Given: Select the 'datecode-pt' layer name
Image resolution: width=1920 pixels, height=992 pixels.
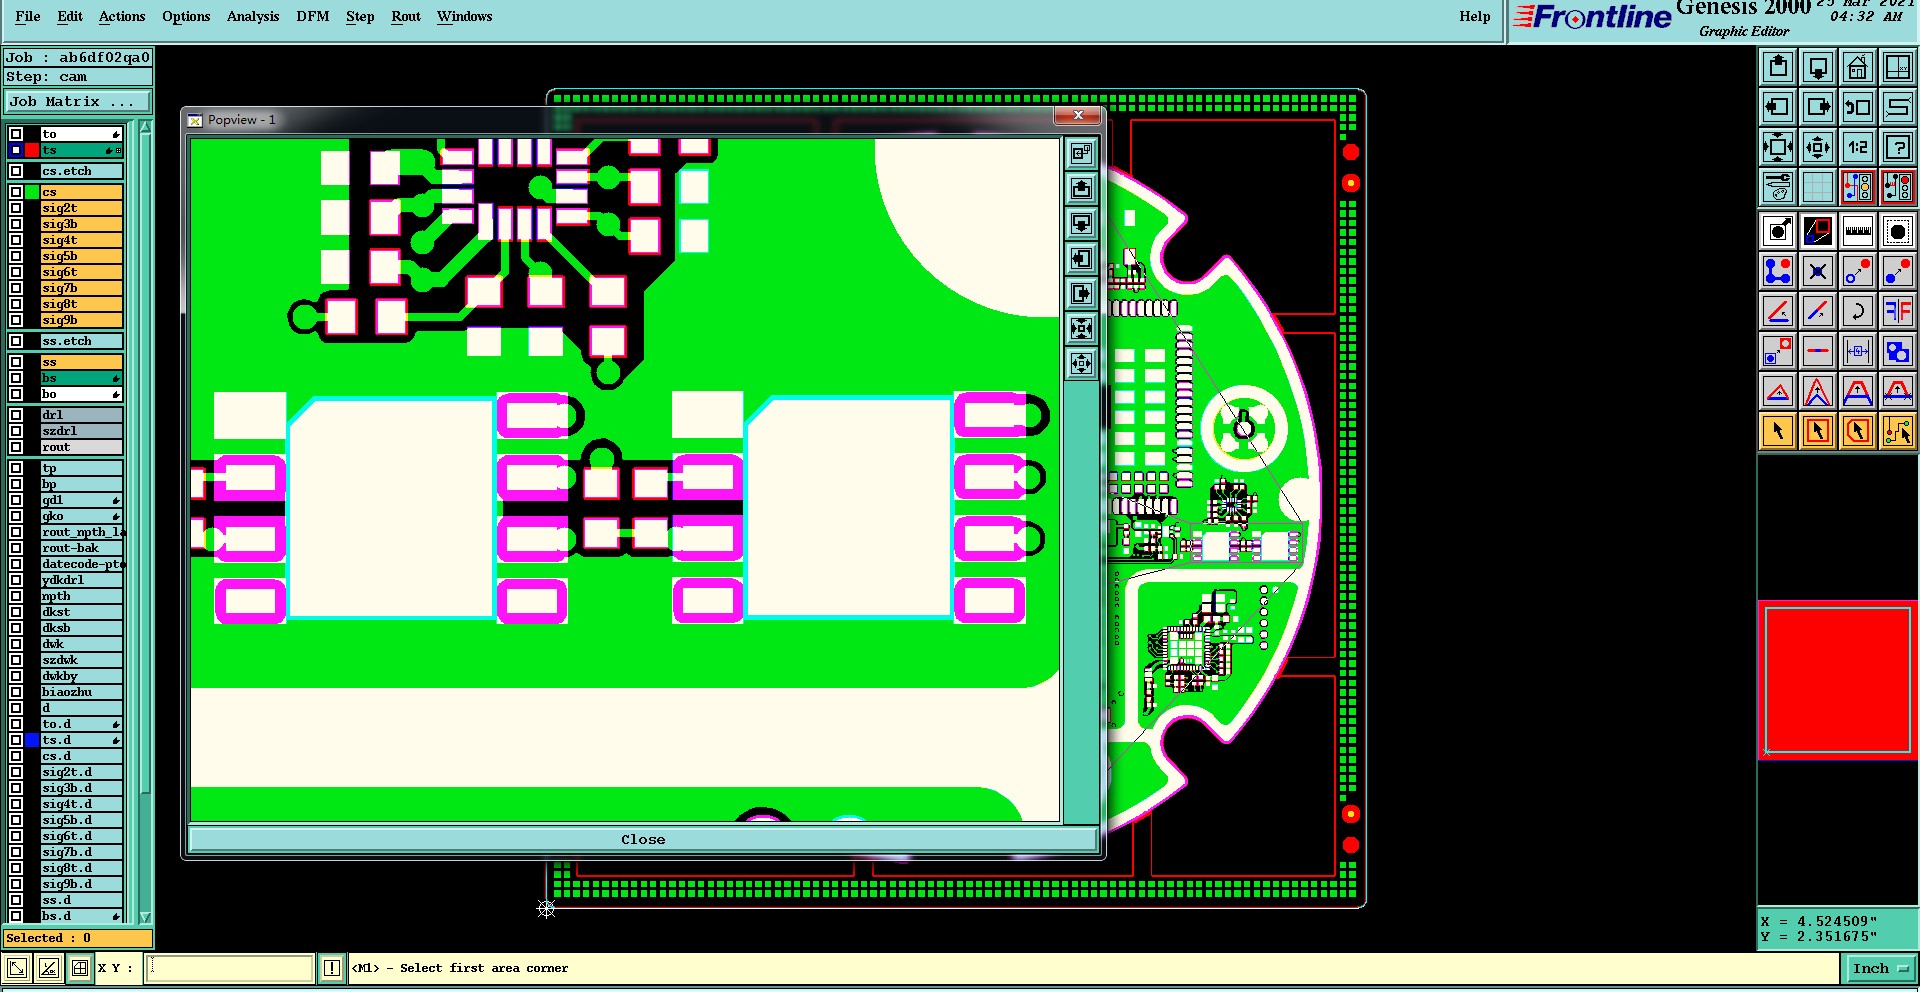Looking at the screenshot, I should click(81, 564).
